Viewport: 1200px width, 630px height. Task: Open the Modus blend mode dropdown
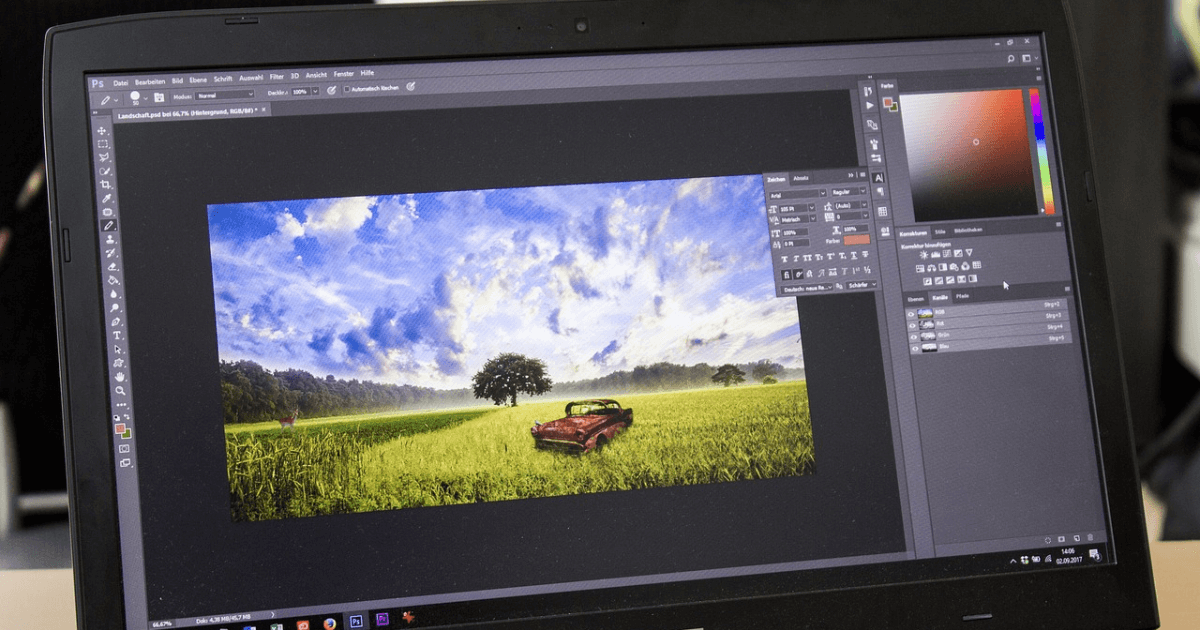[226, 95]
